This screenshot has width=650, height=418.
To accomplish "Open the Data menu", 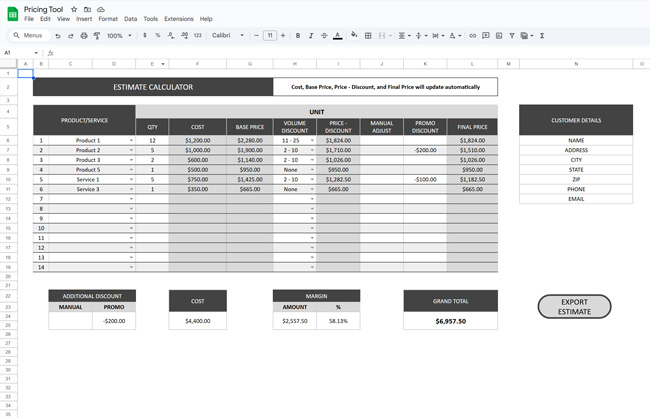I will [x=130, y=19].
